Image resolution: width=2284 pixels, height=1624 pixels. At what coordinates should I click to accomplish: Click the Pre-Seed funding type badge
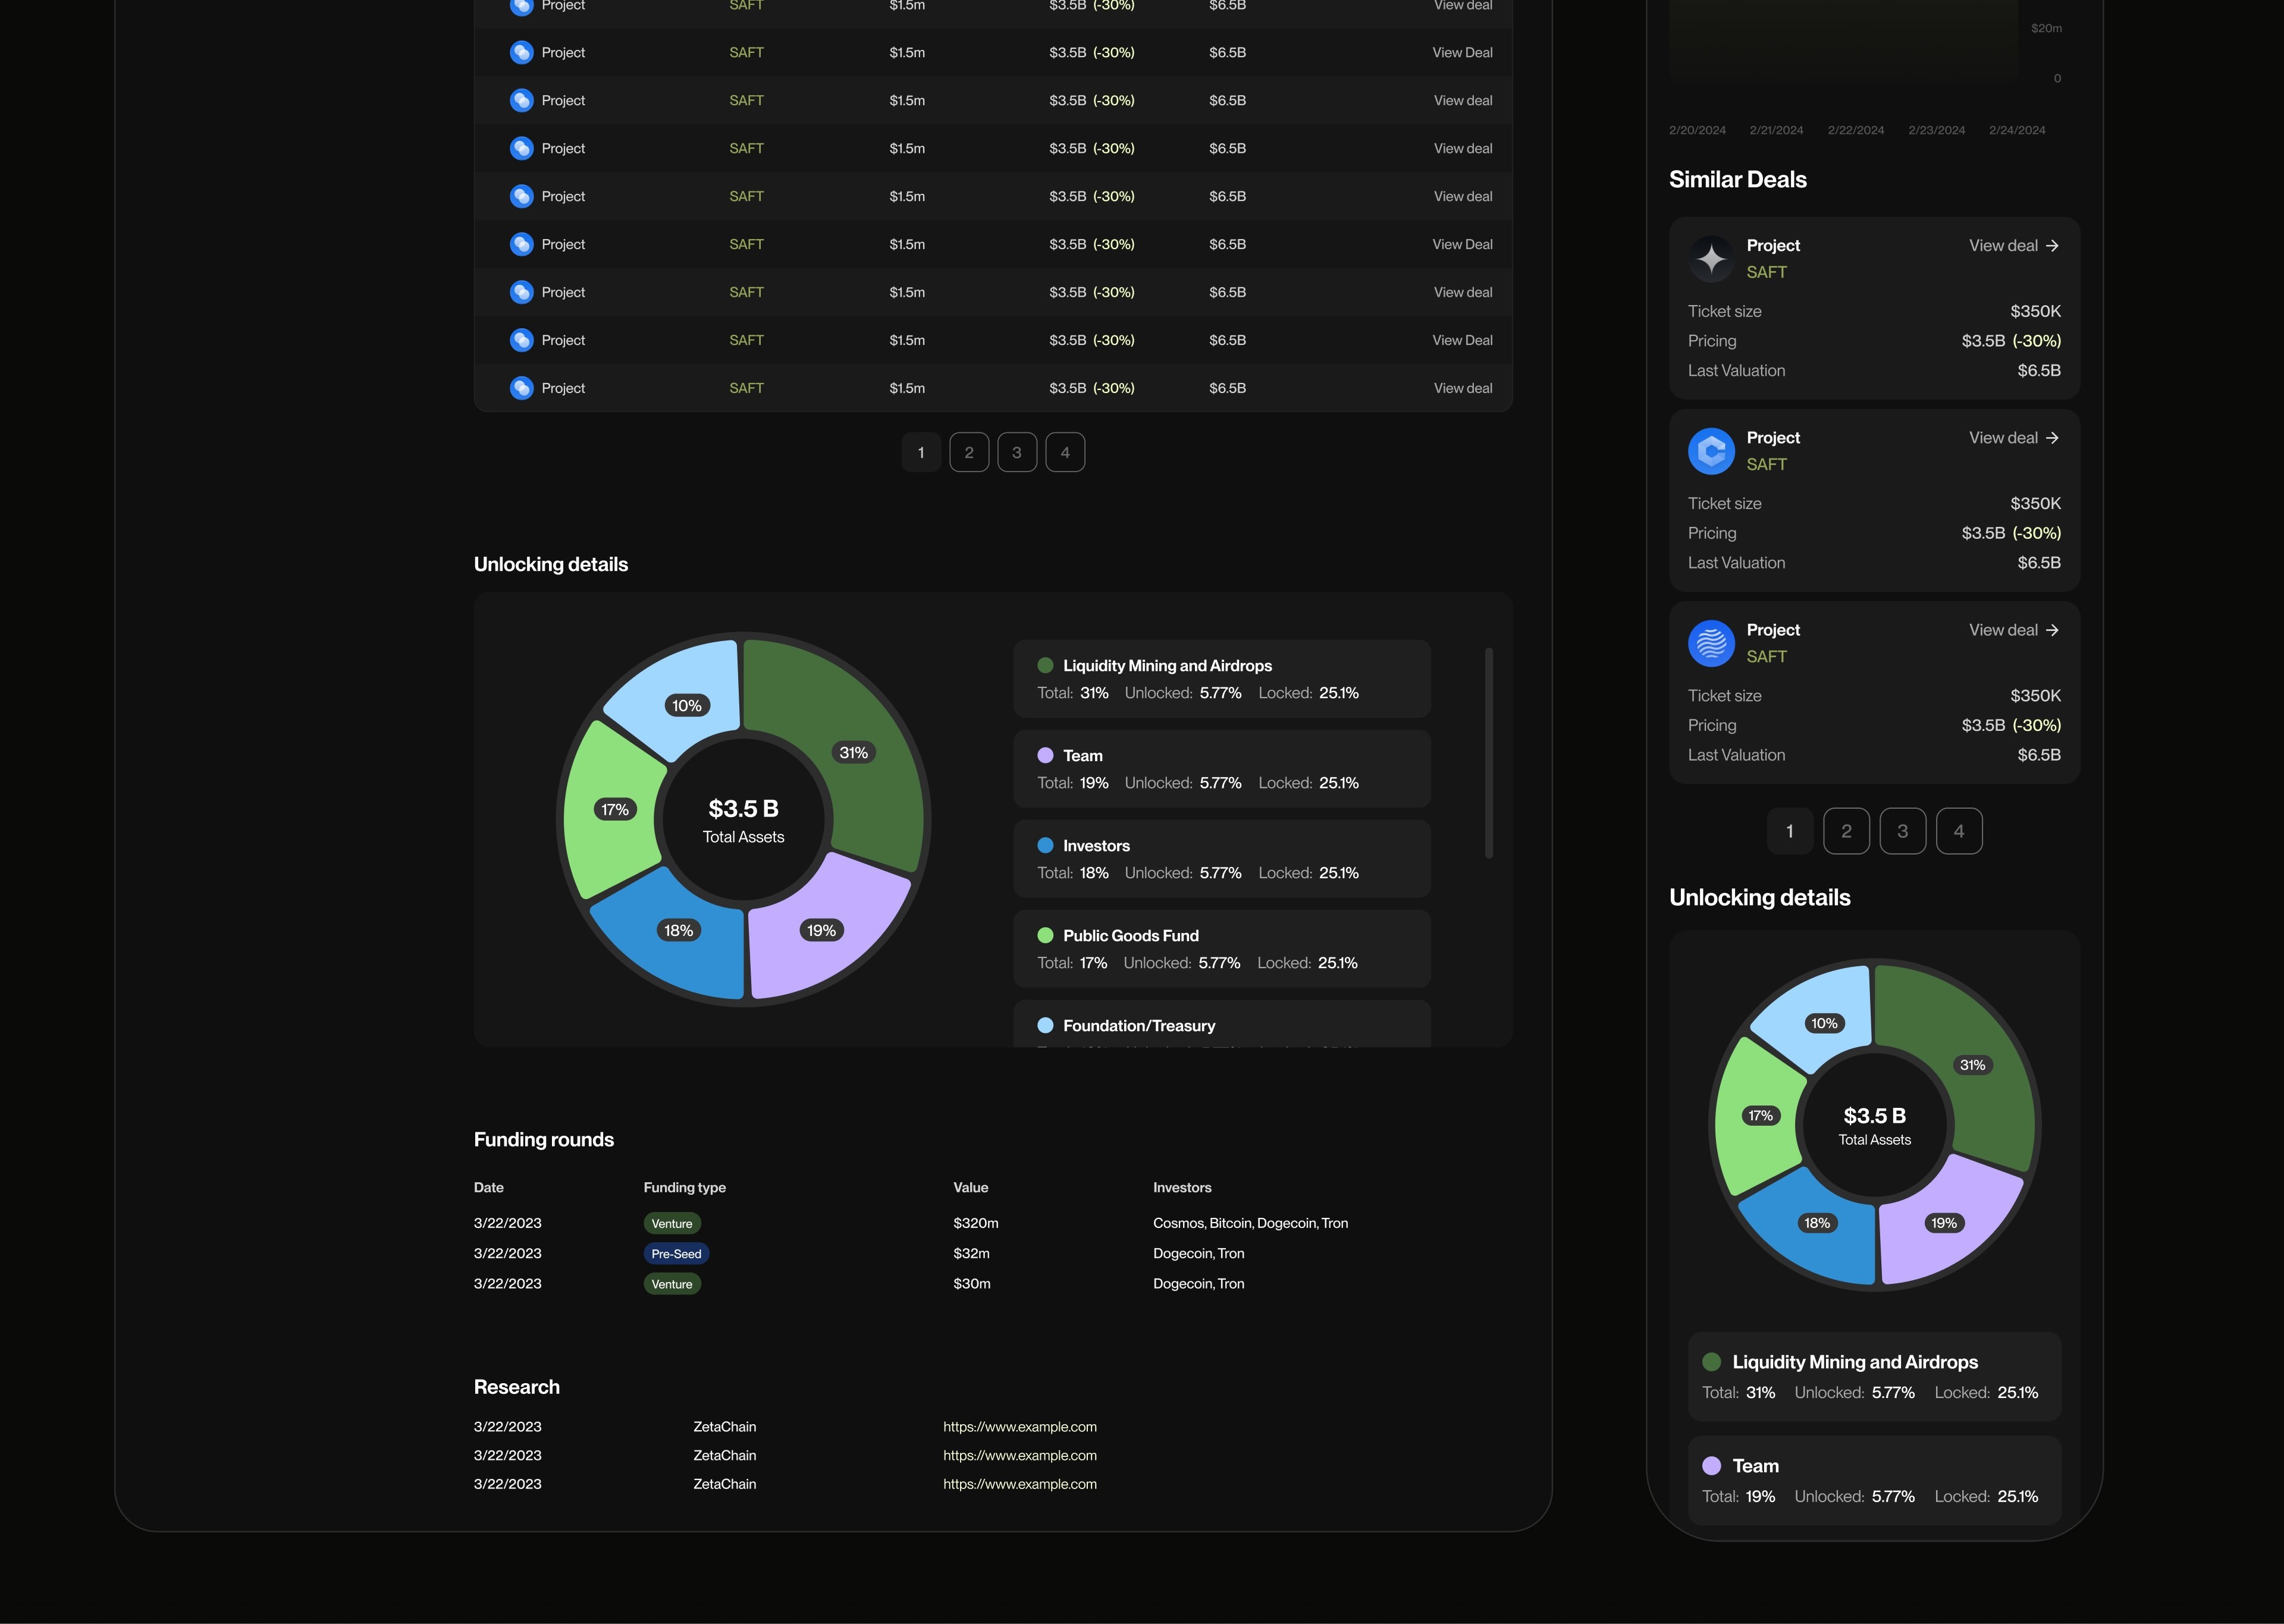click(676, 1254)
